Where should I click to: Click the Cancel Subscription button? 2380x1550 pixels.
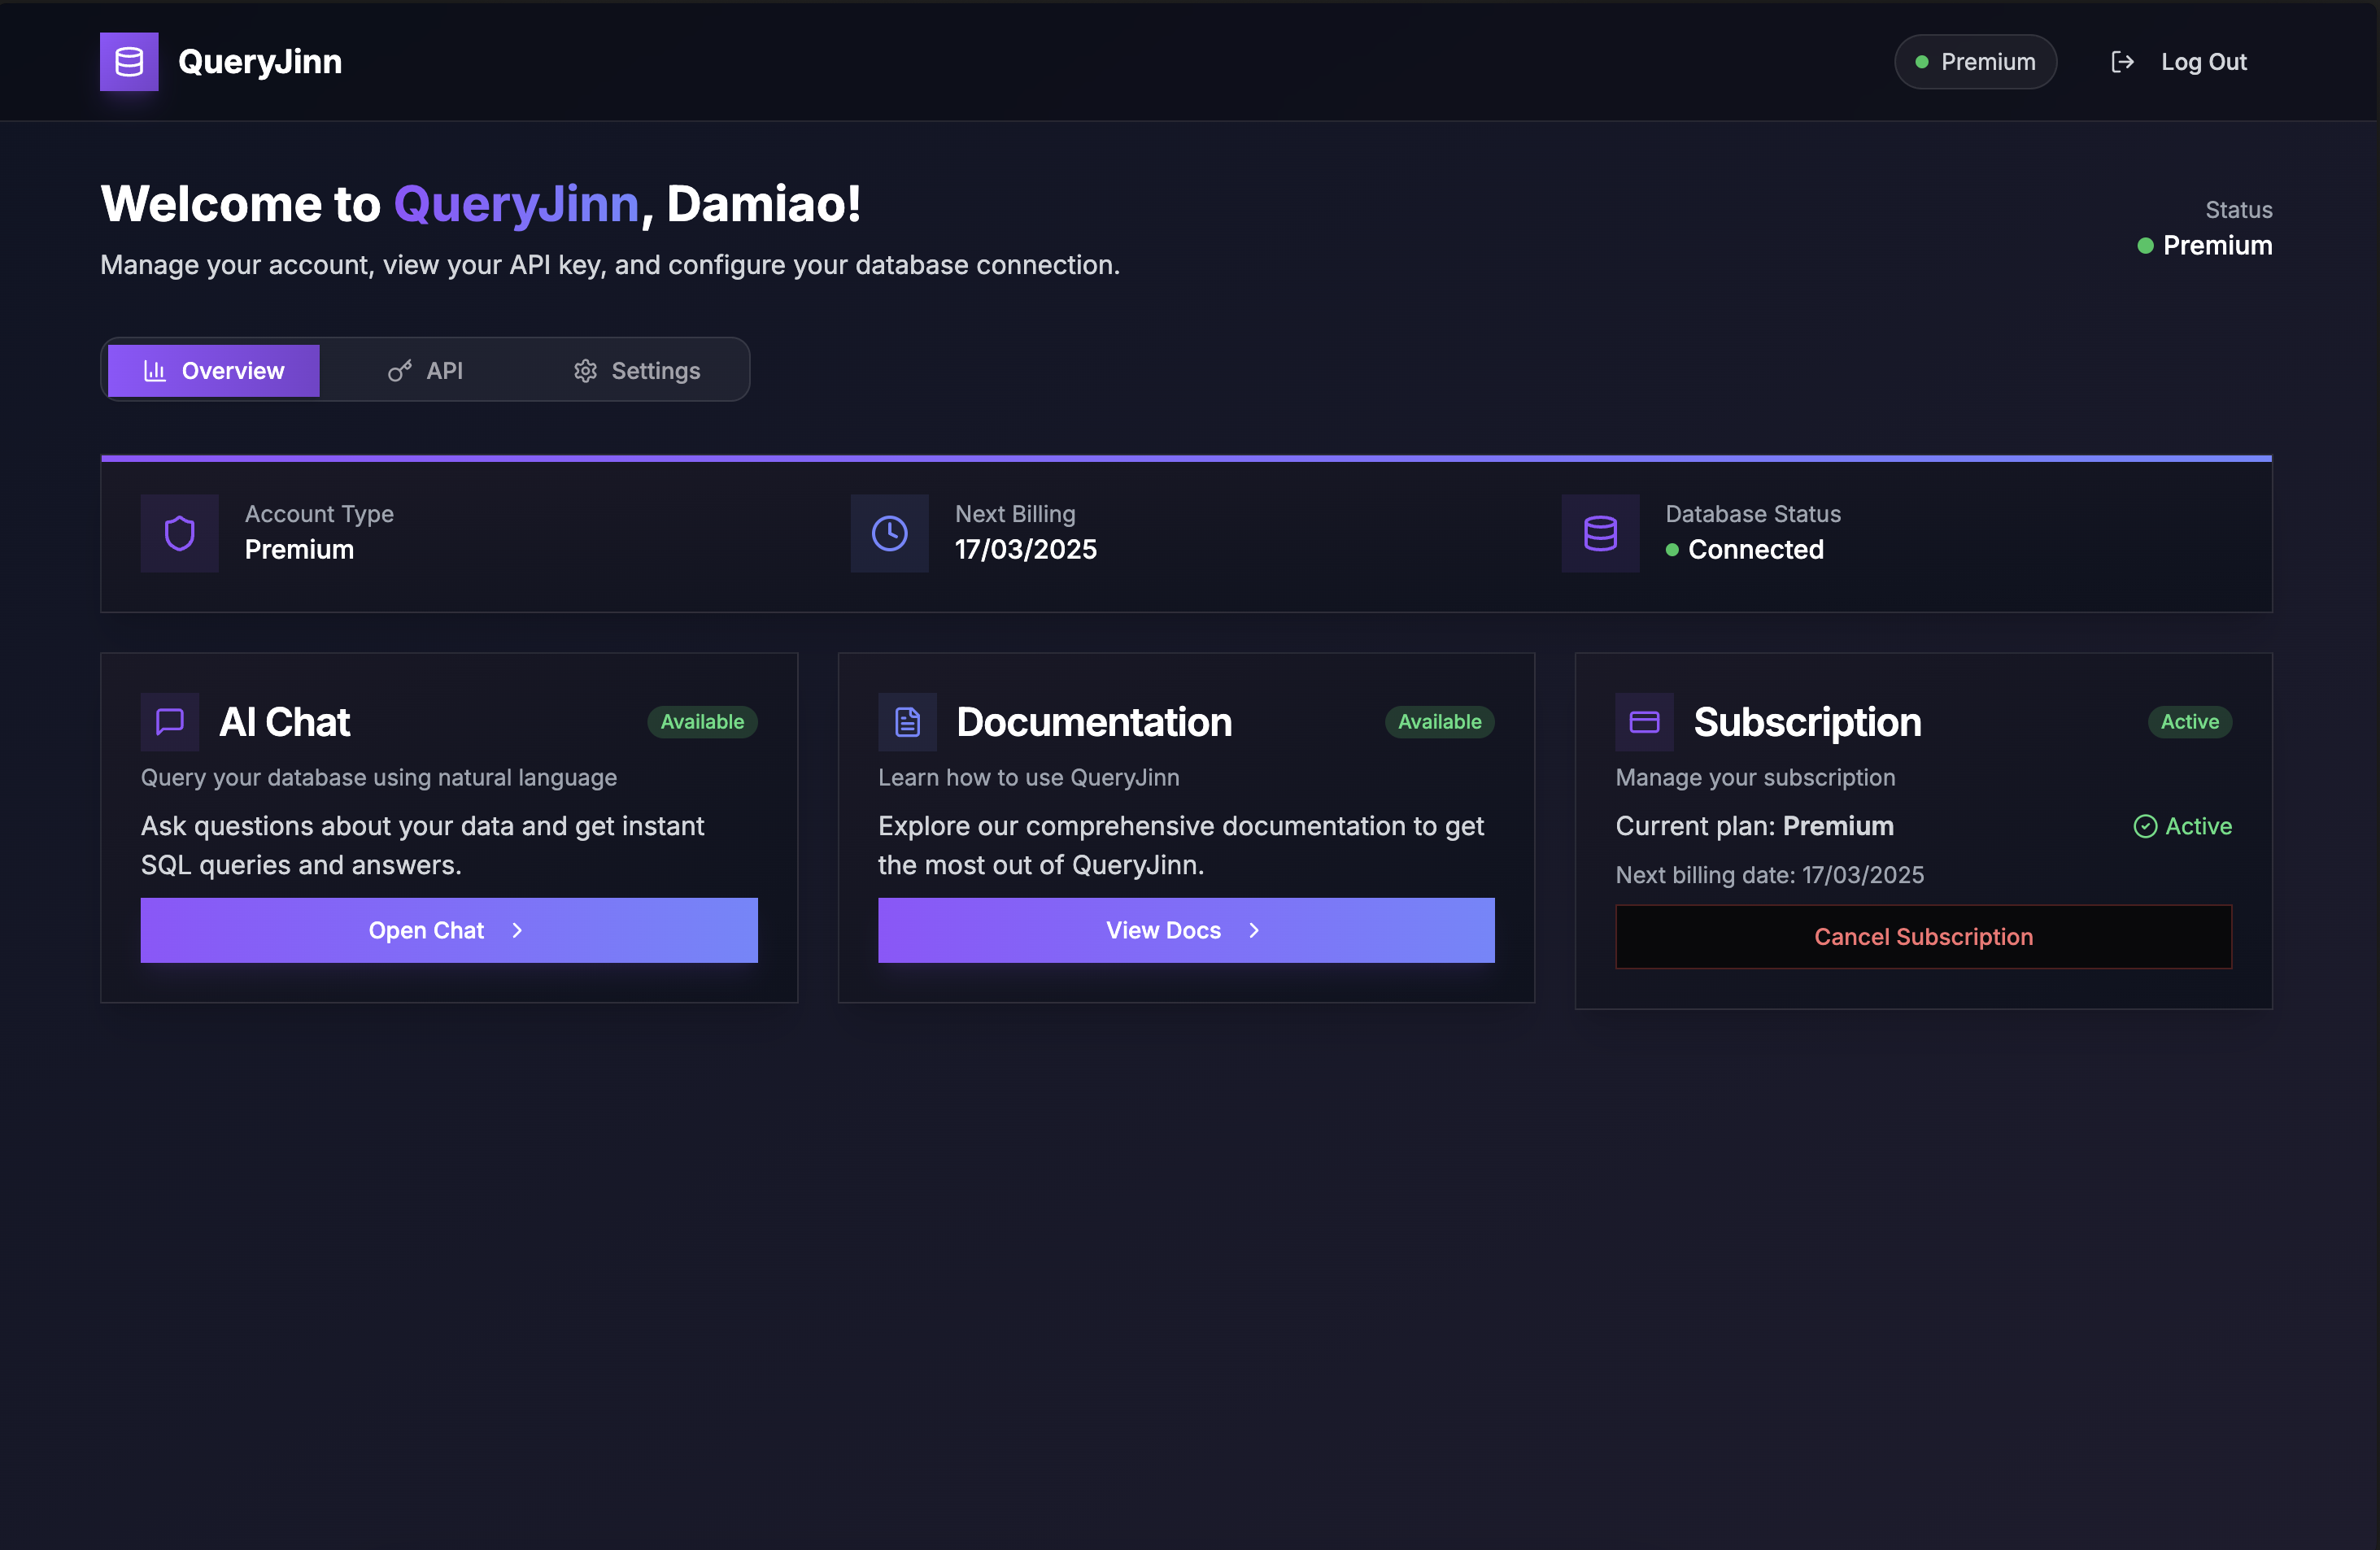pos(1923,936)
